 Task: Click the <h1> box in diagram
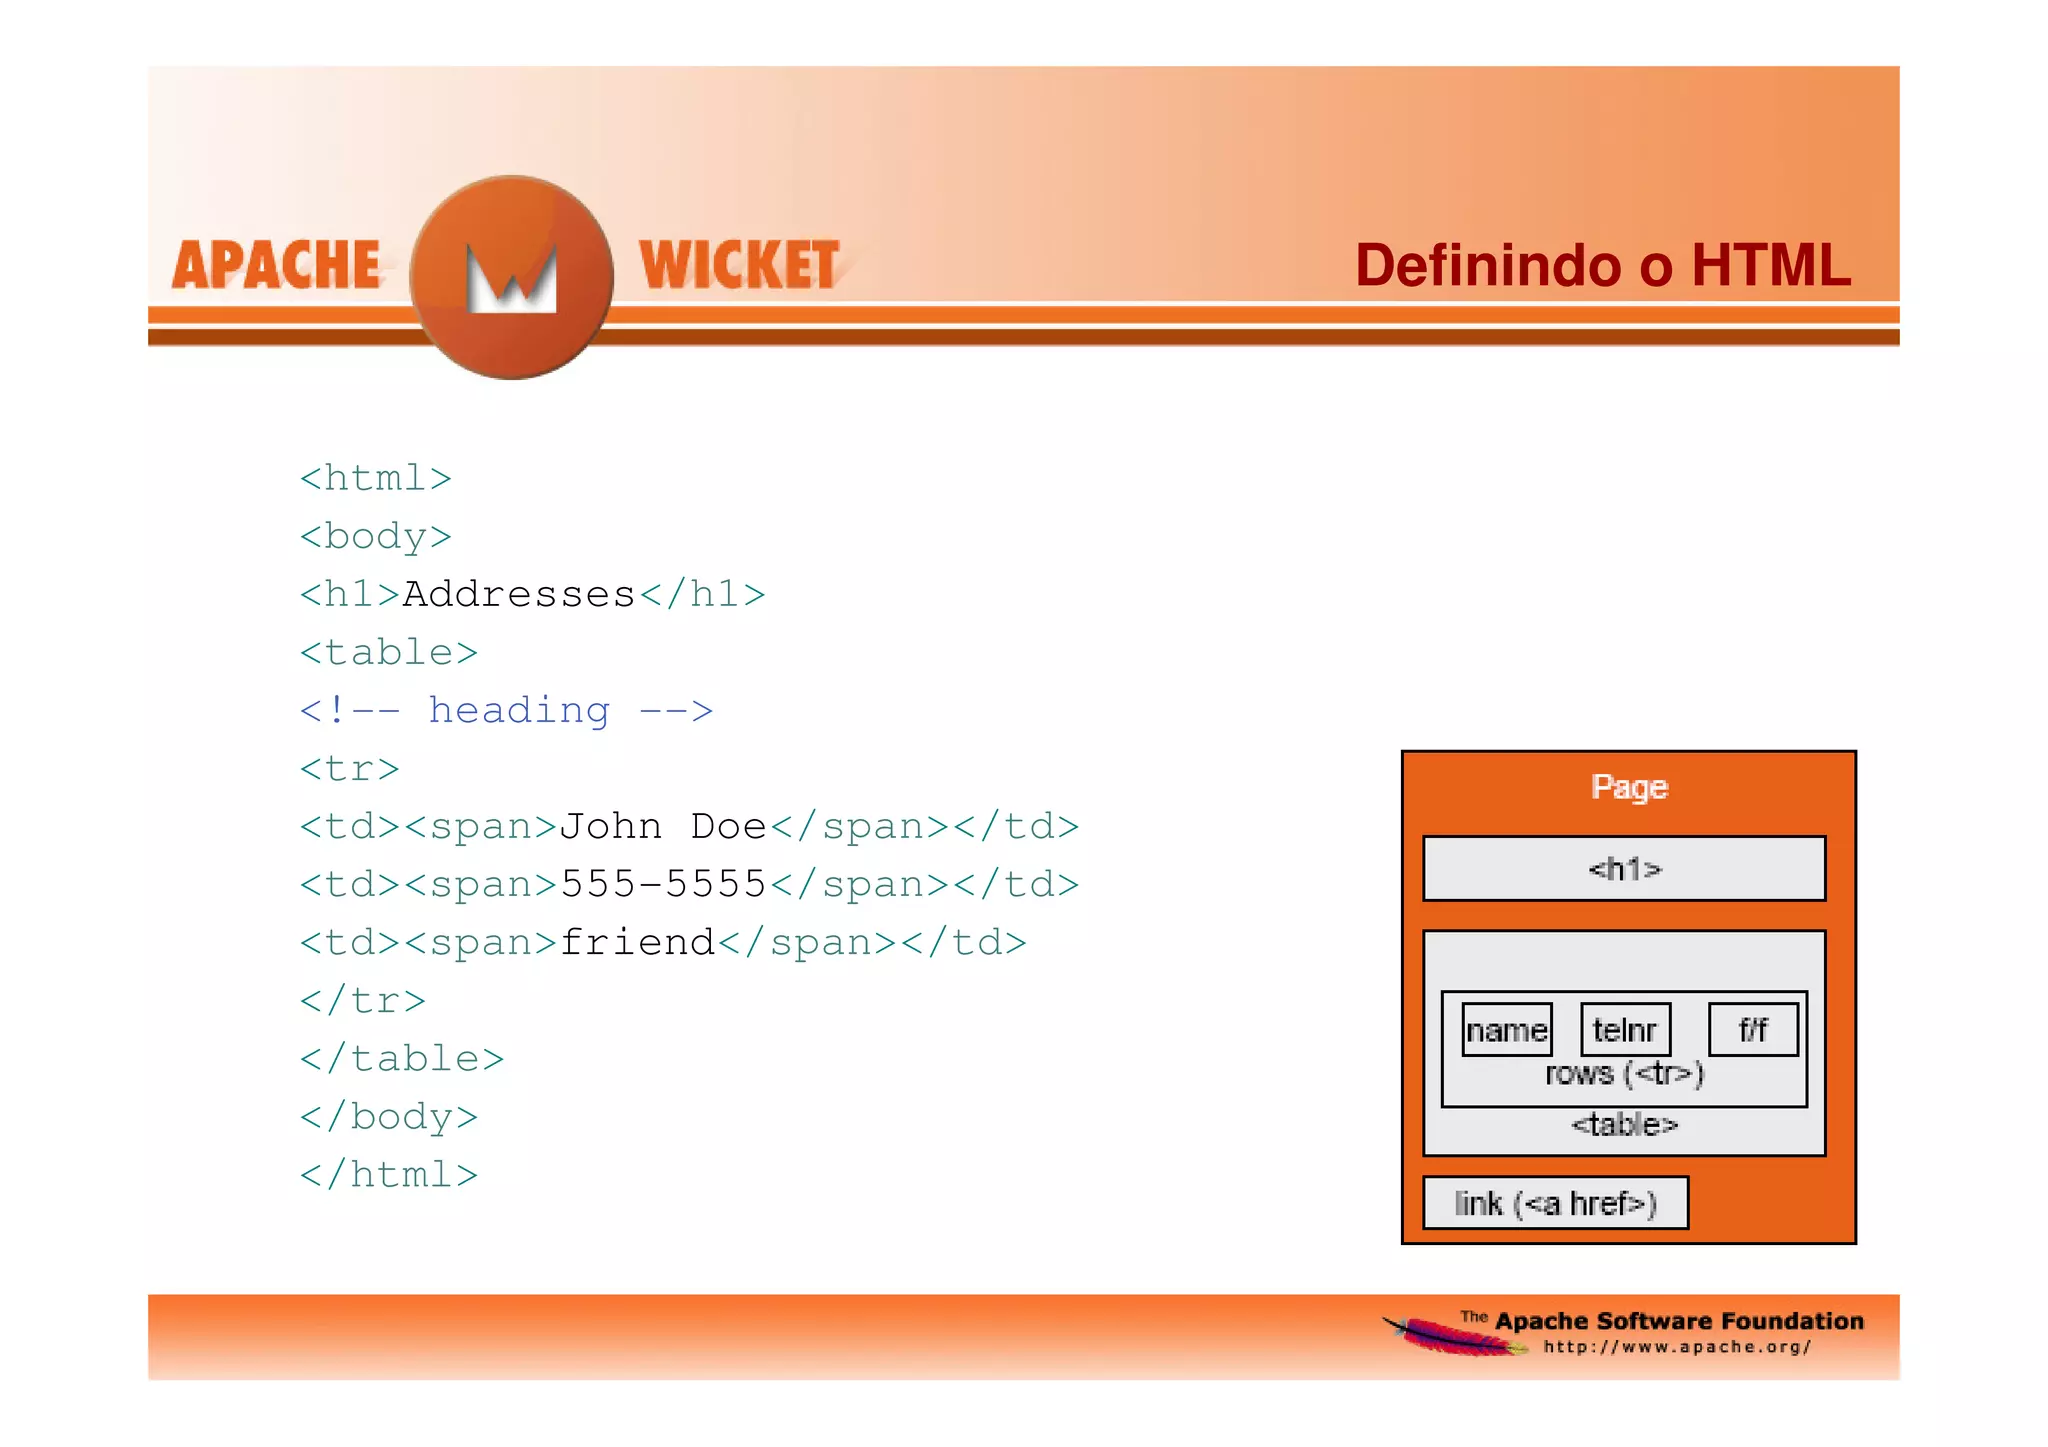click(1625, 869)
